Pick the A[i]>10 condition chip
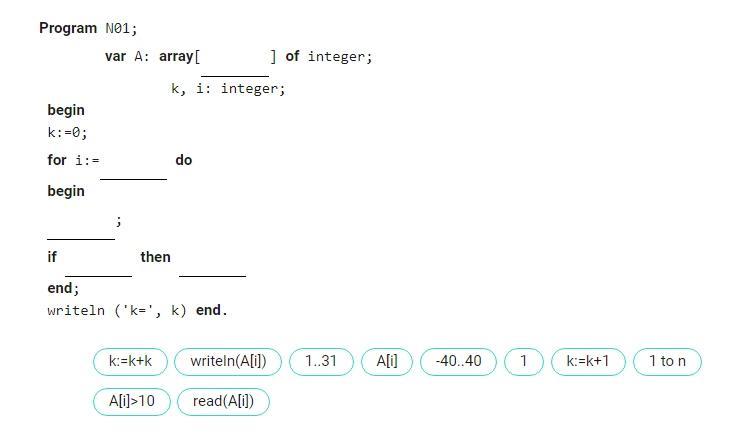 point(131,402)
